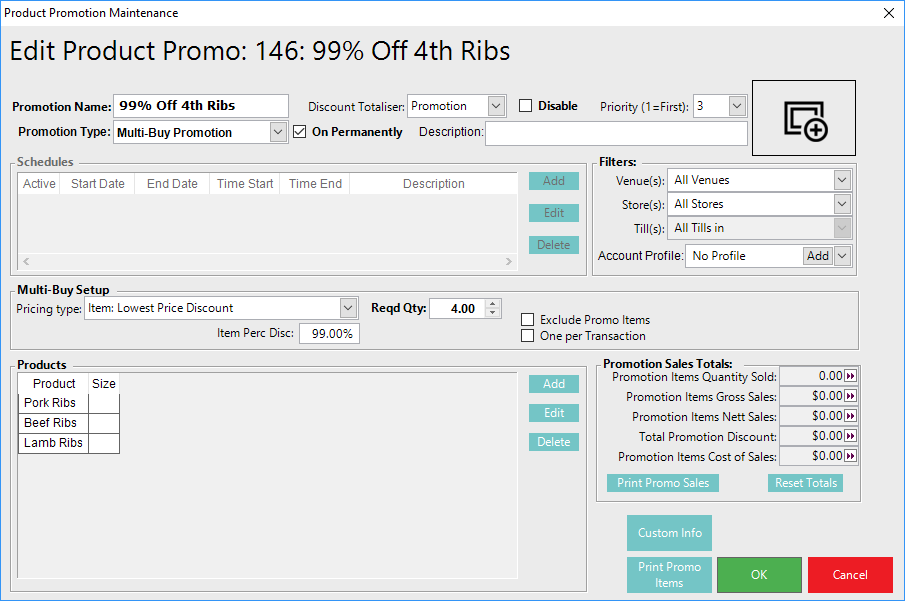Image resolution: width=905 pixels, height=601 pixels.
Task: Expand the Promotion Type dropdown
Action: tap(278, 132)
